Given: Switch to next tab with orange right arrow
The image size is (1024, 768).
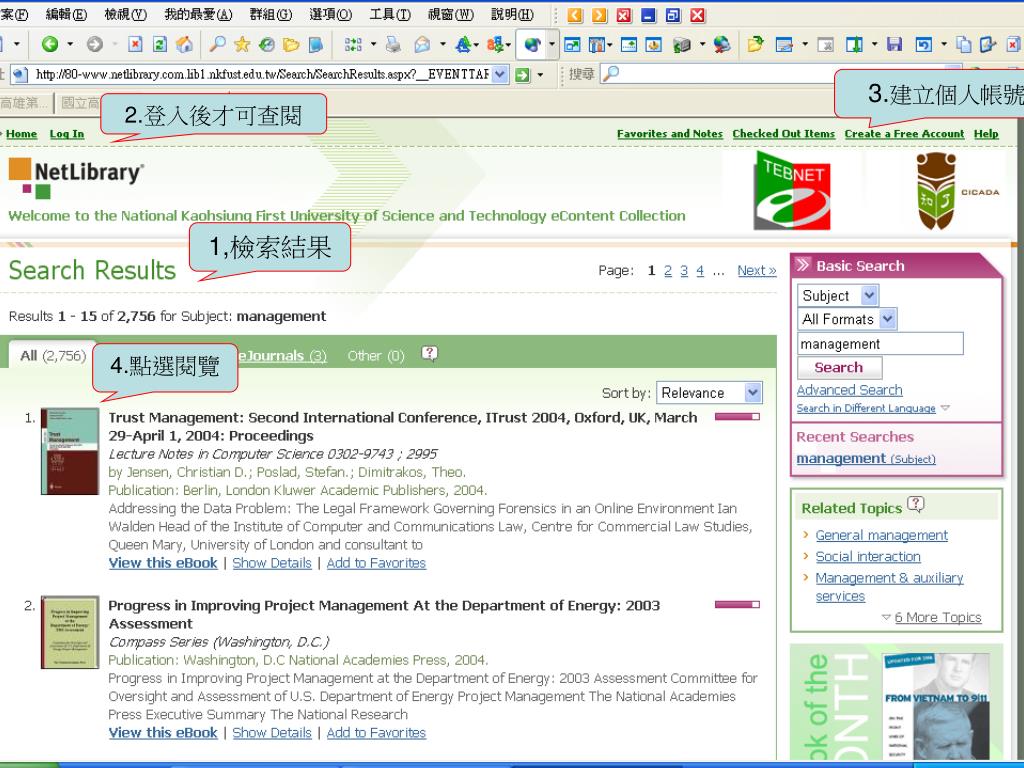Looking at the screenshot, I should point(599,15).
